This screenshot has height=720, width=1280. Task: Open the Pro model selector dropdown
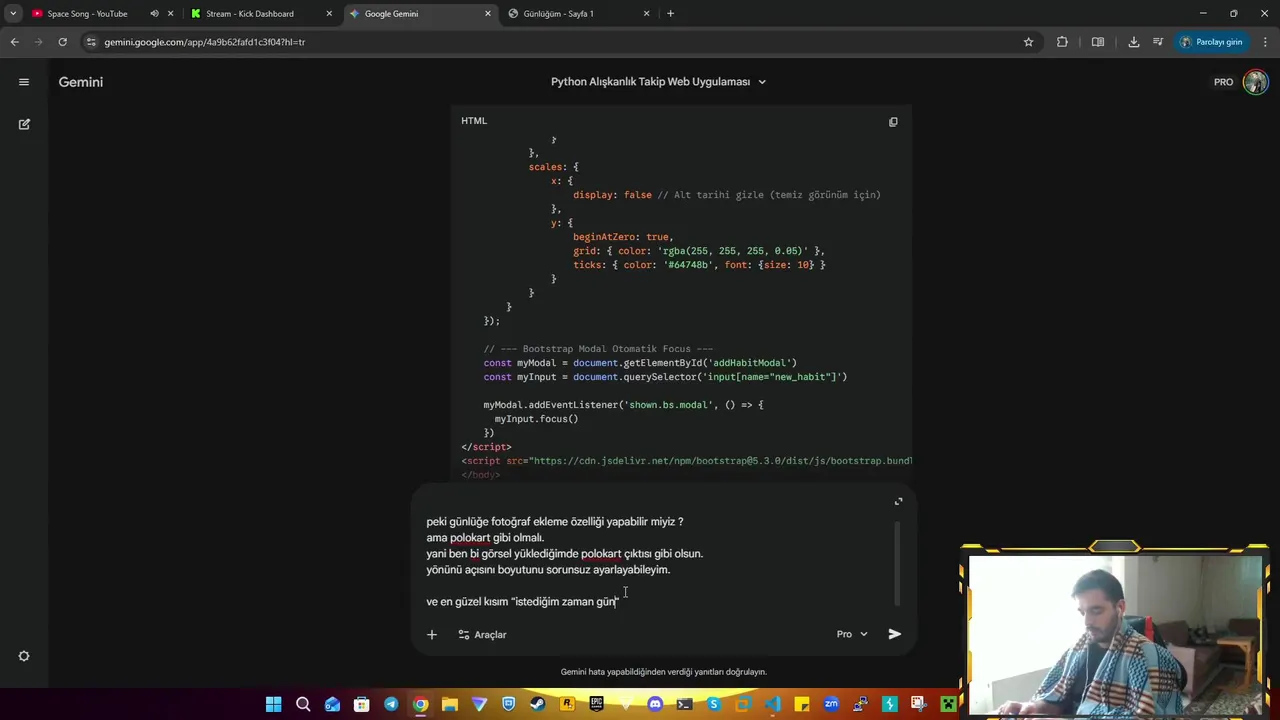tap(852, 634)
